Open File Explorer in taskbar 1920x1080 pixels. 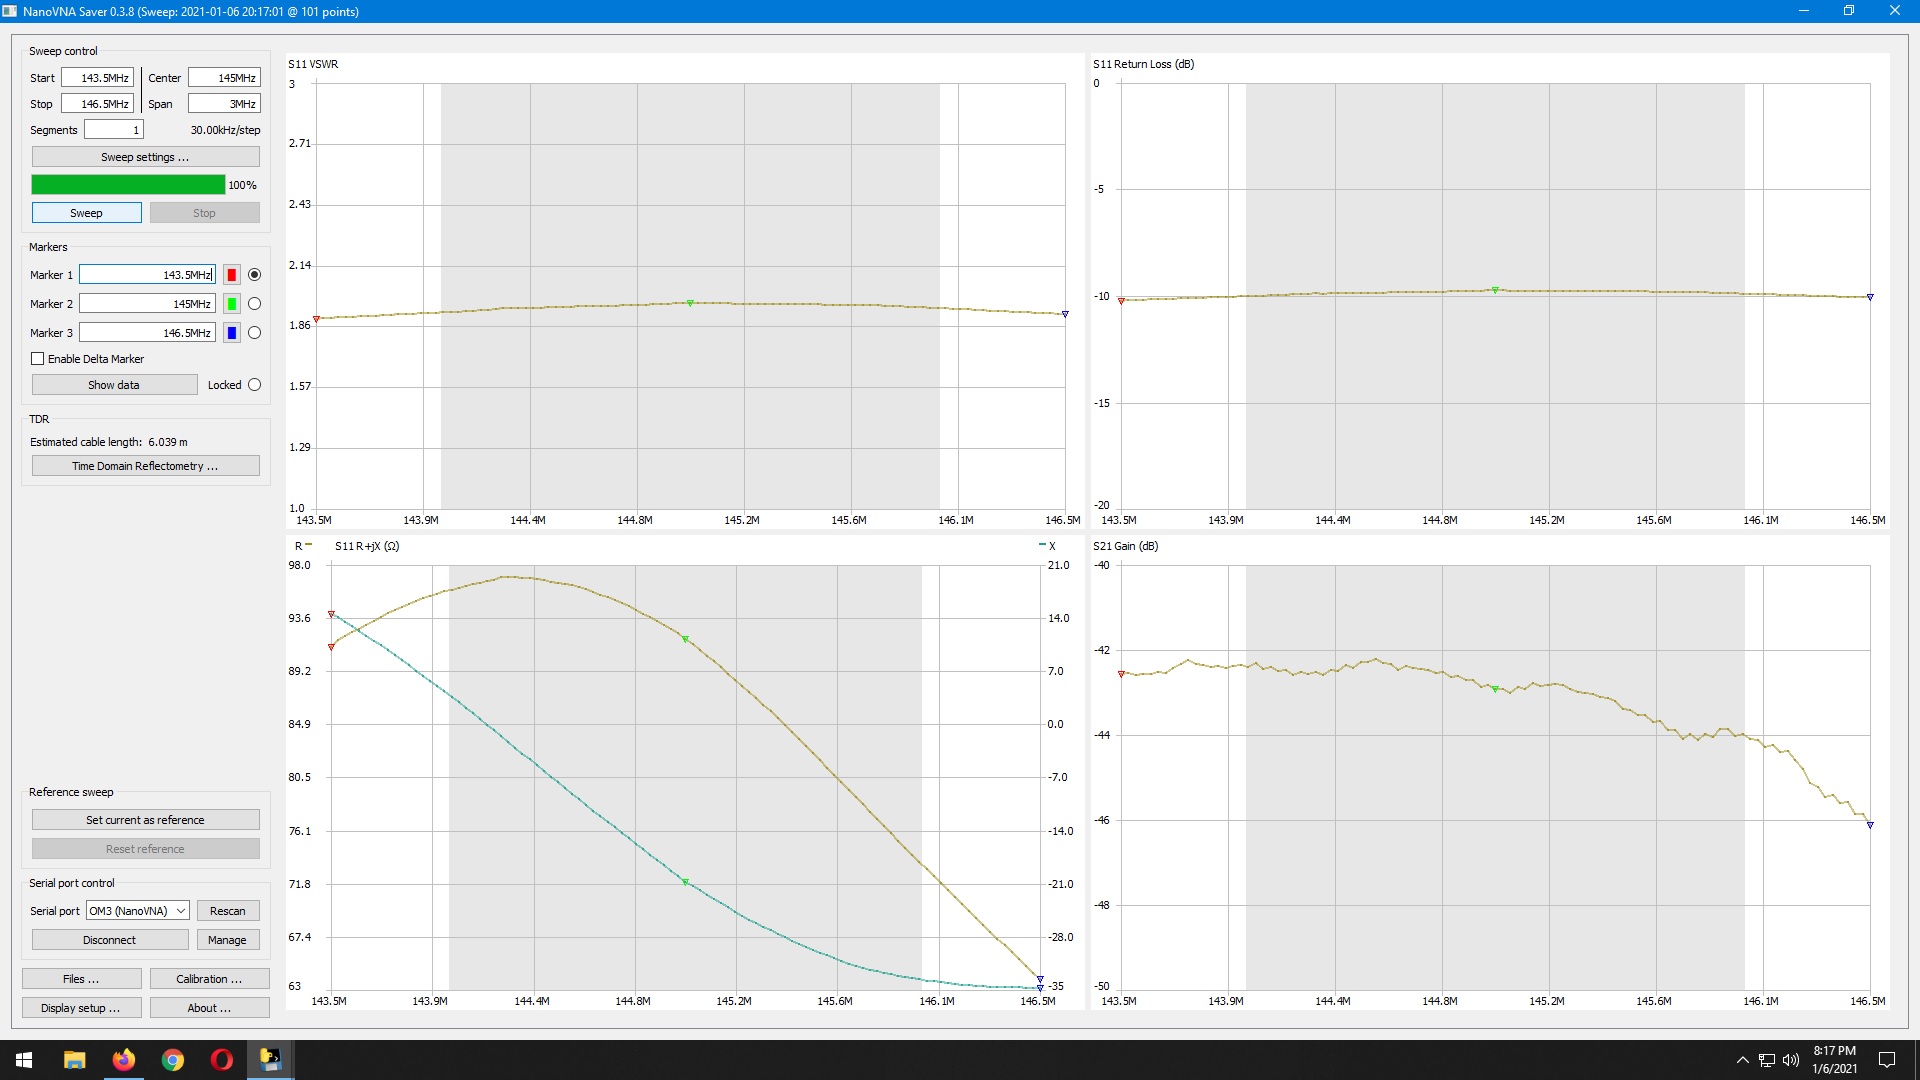74,1060
